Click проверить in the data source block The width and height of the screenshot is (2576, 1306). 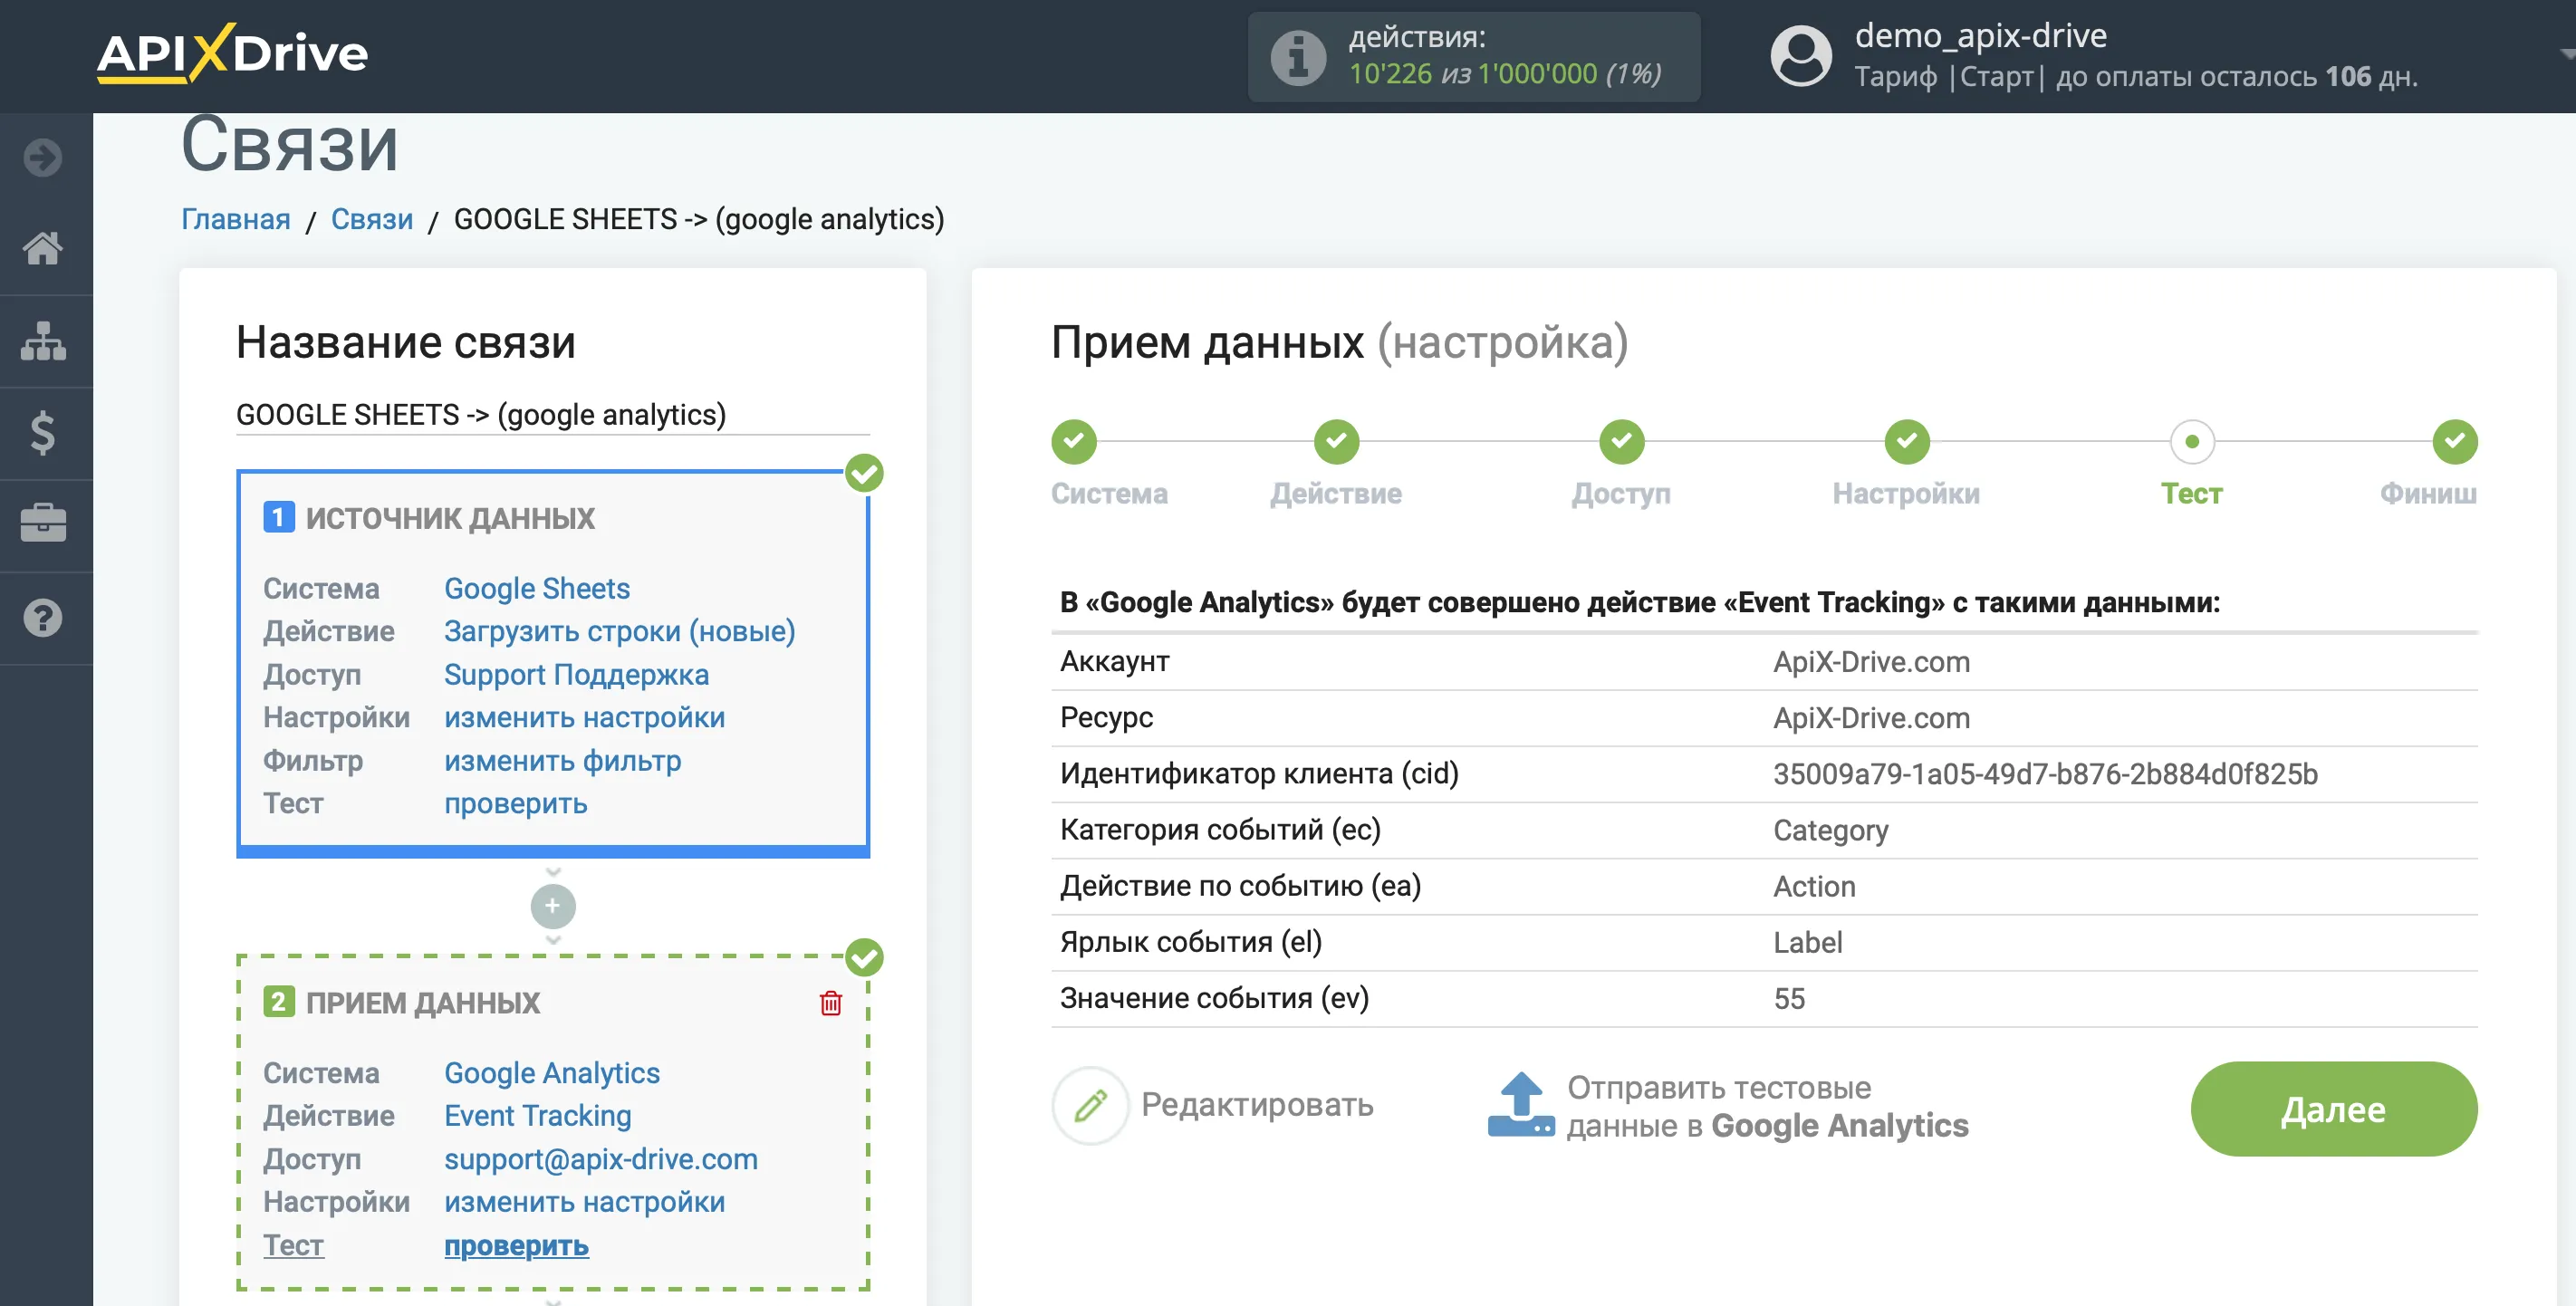(515, 803)
